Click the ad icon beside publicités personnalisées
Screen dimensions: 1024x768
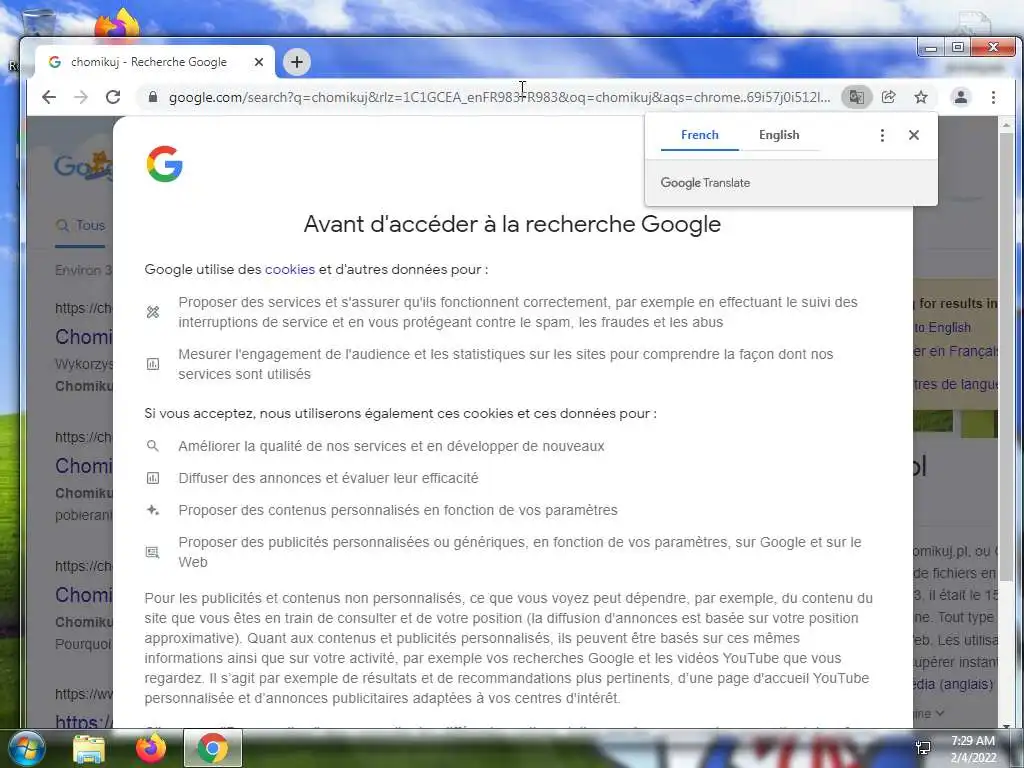153,552
